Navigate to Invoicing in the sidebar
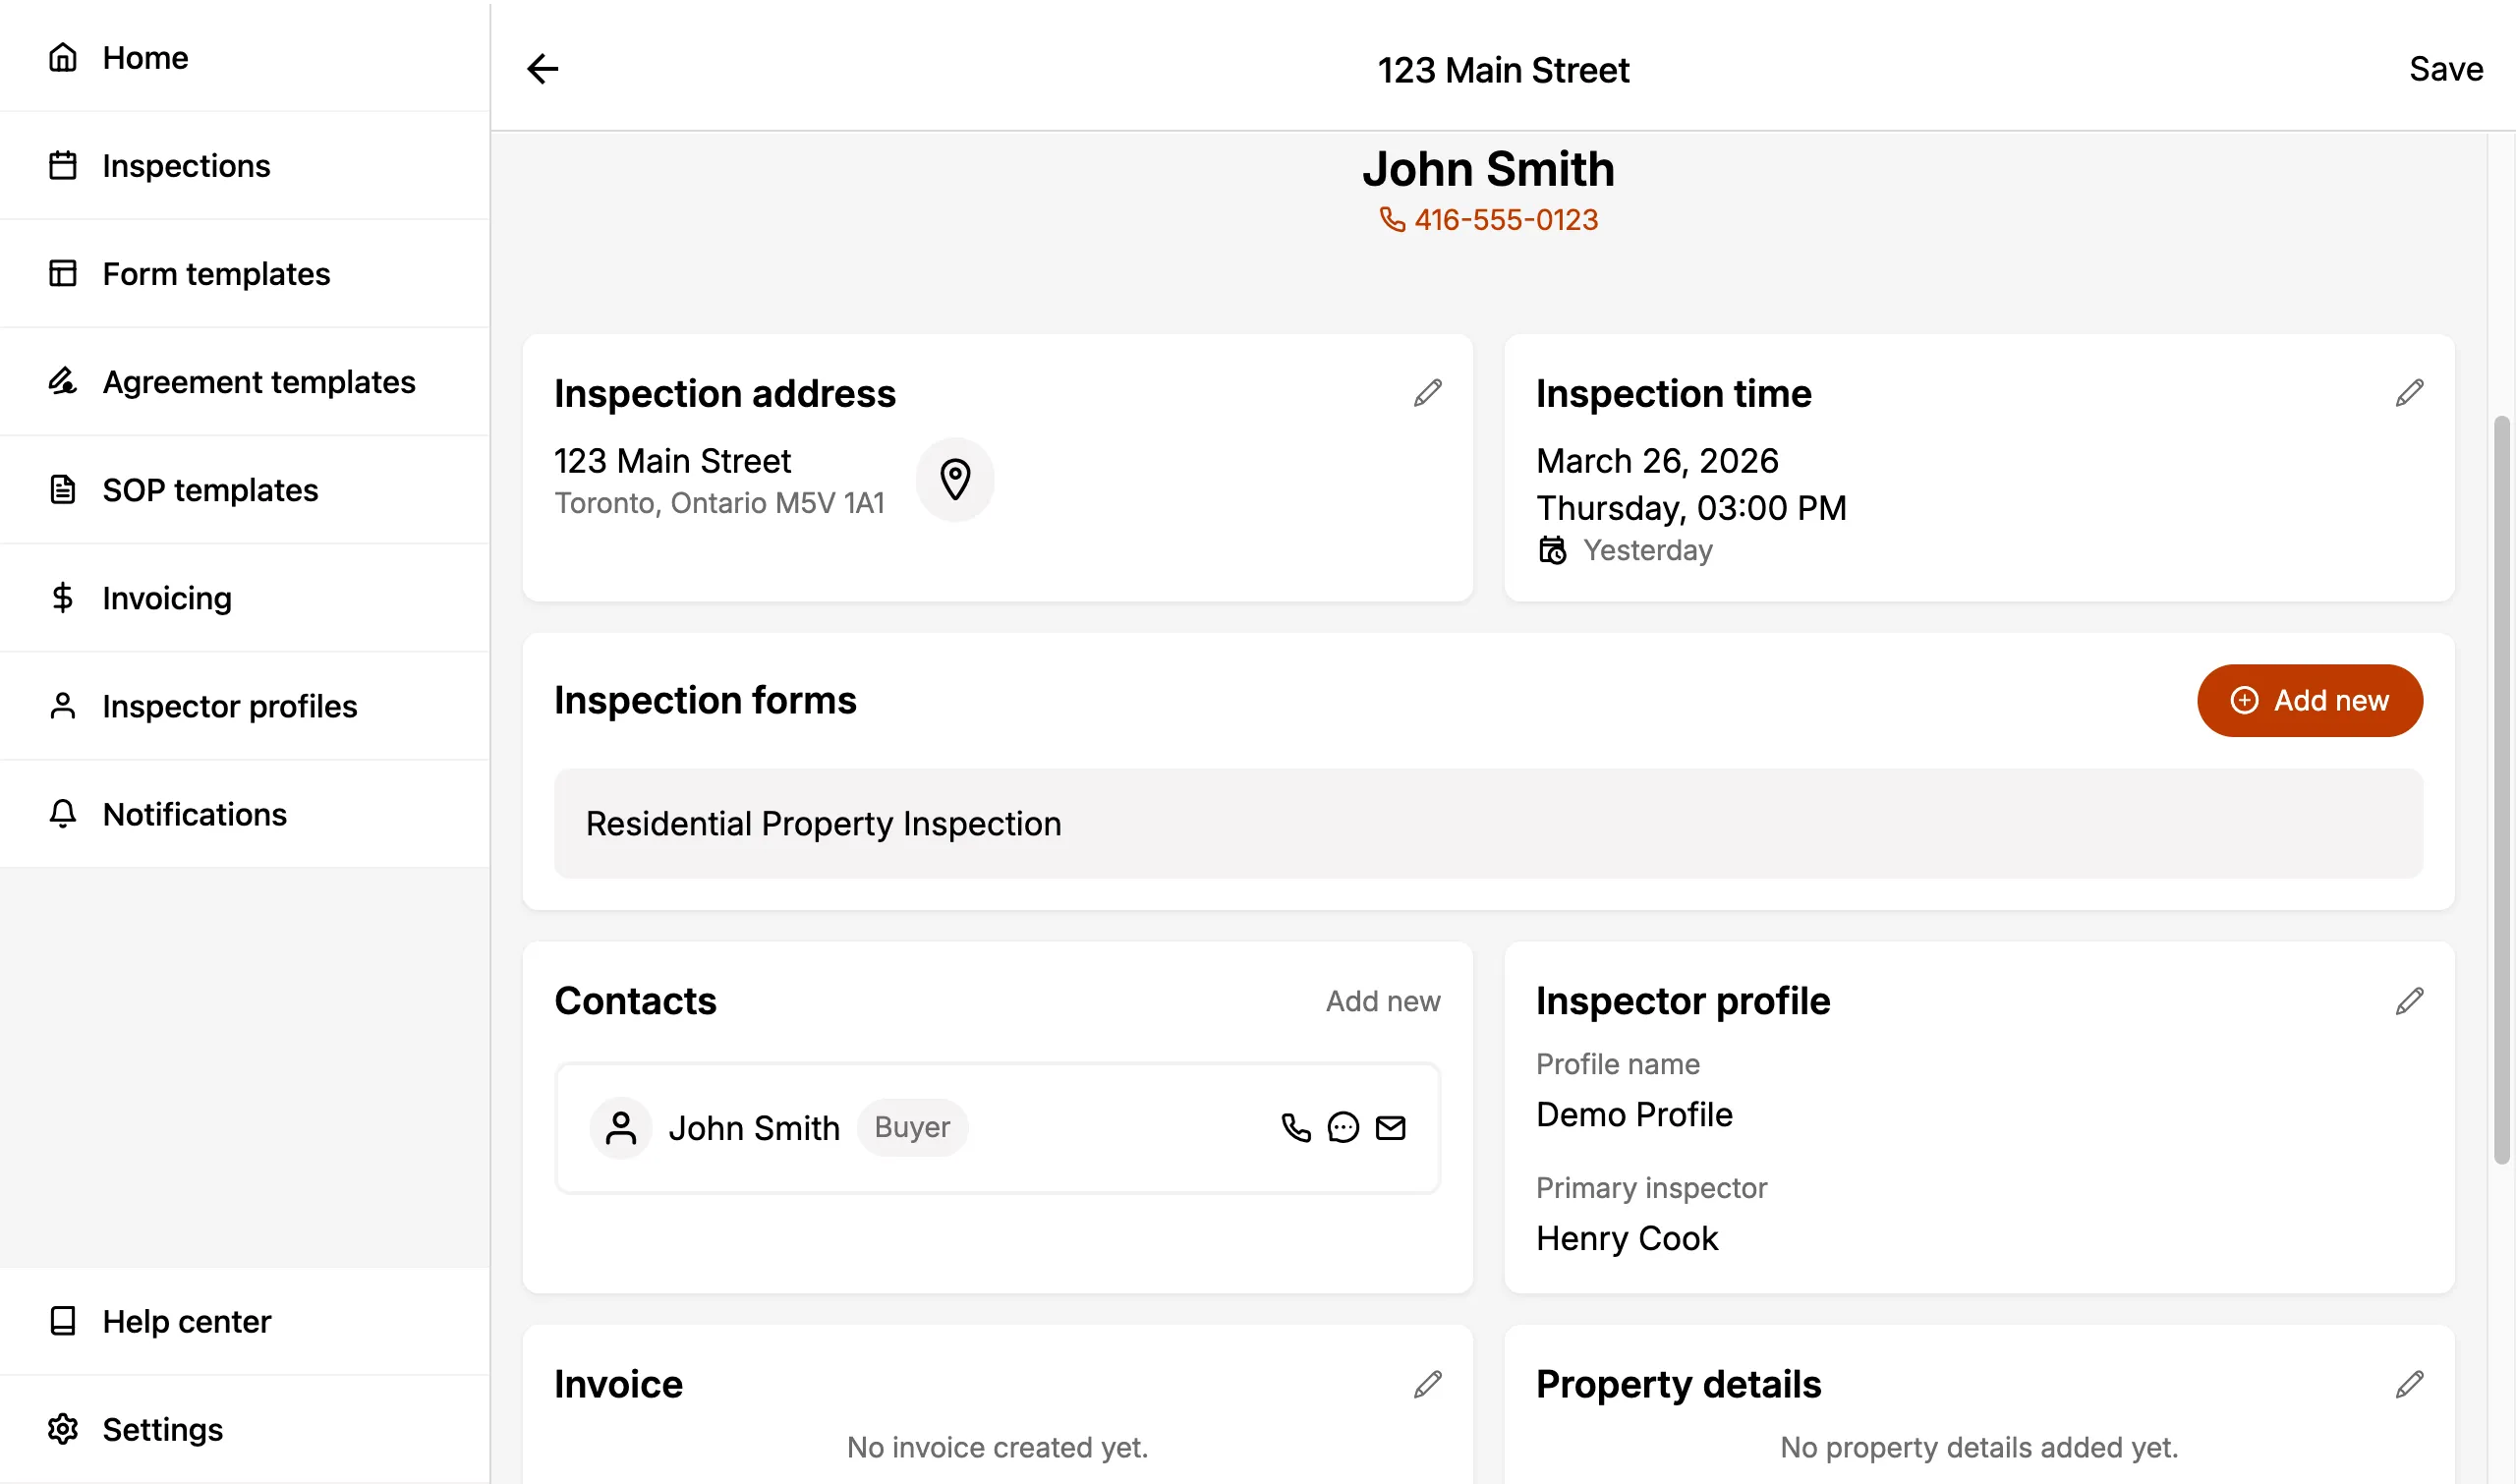The width and height of the screenshot is (2516, 1484). point(245,597)
